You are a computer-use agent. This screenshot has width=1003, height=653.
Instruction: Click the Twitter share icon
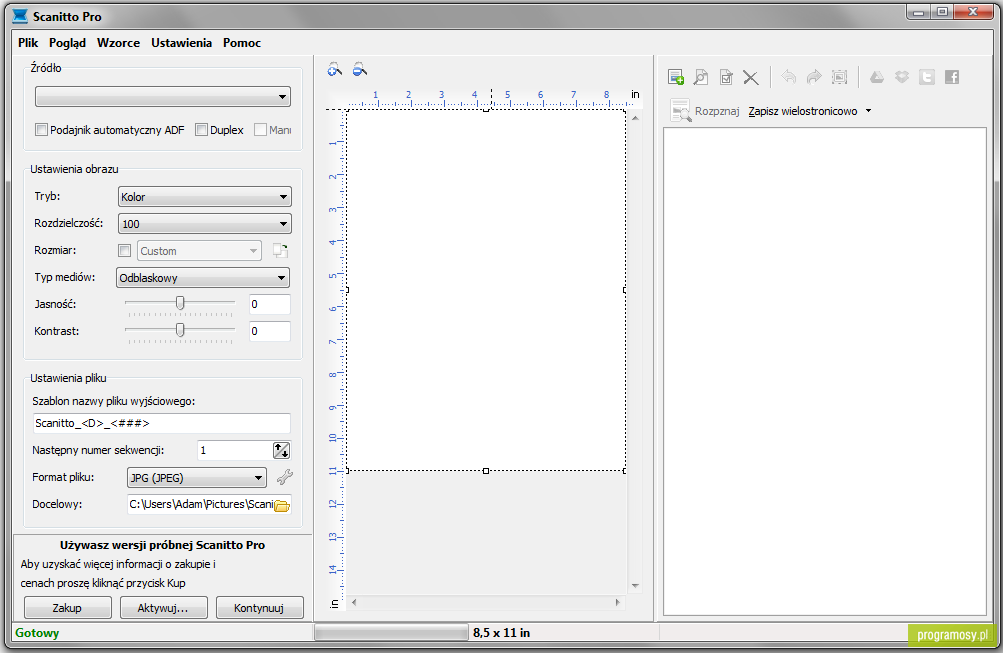[x=927, y=77]
